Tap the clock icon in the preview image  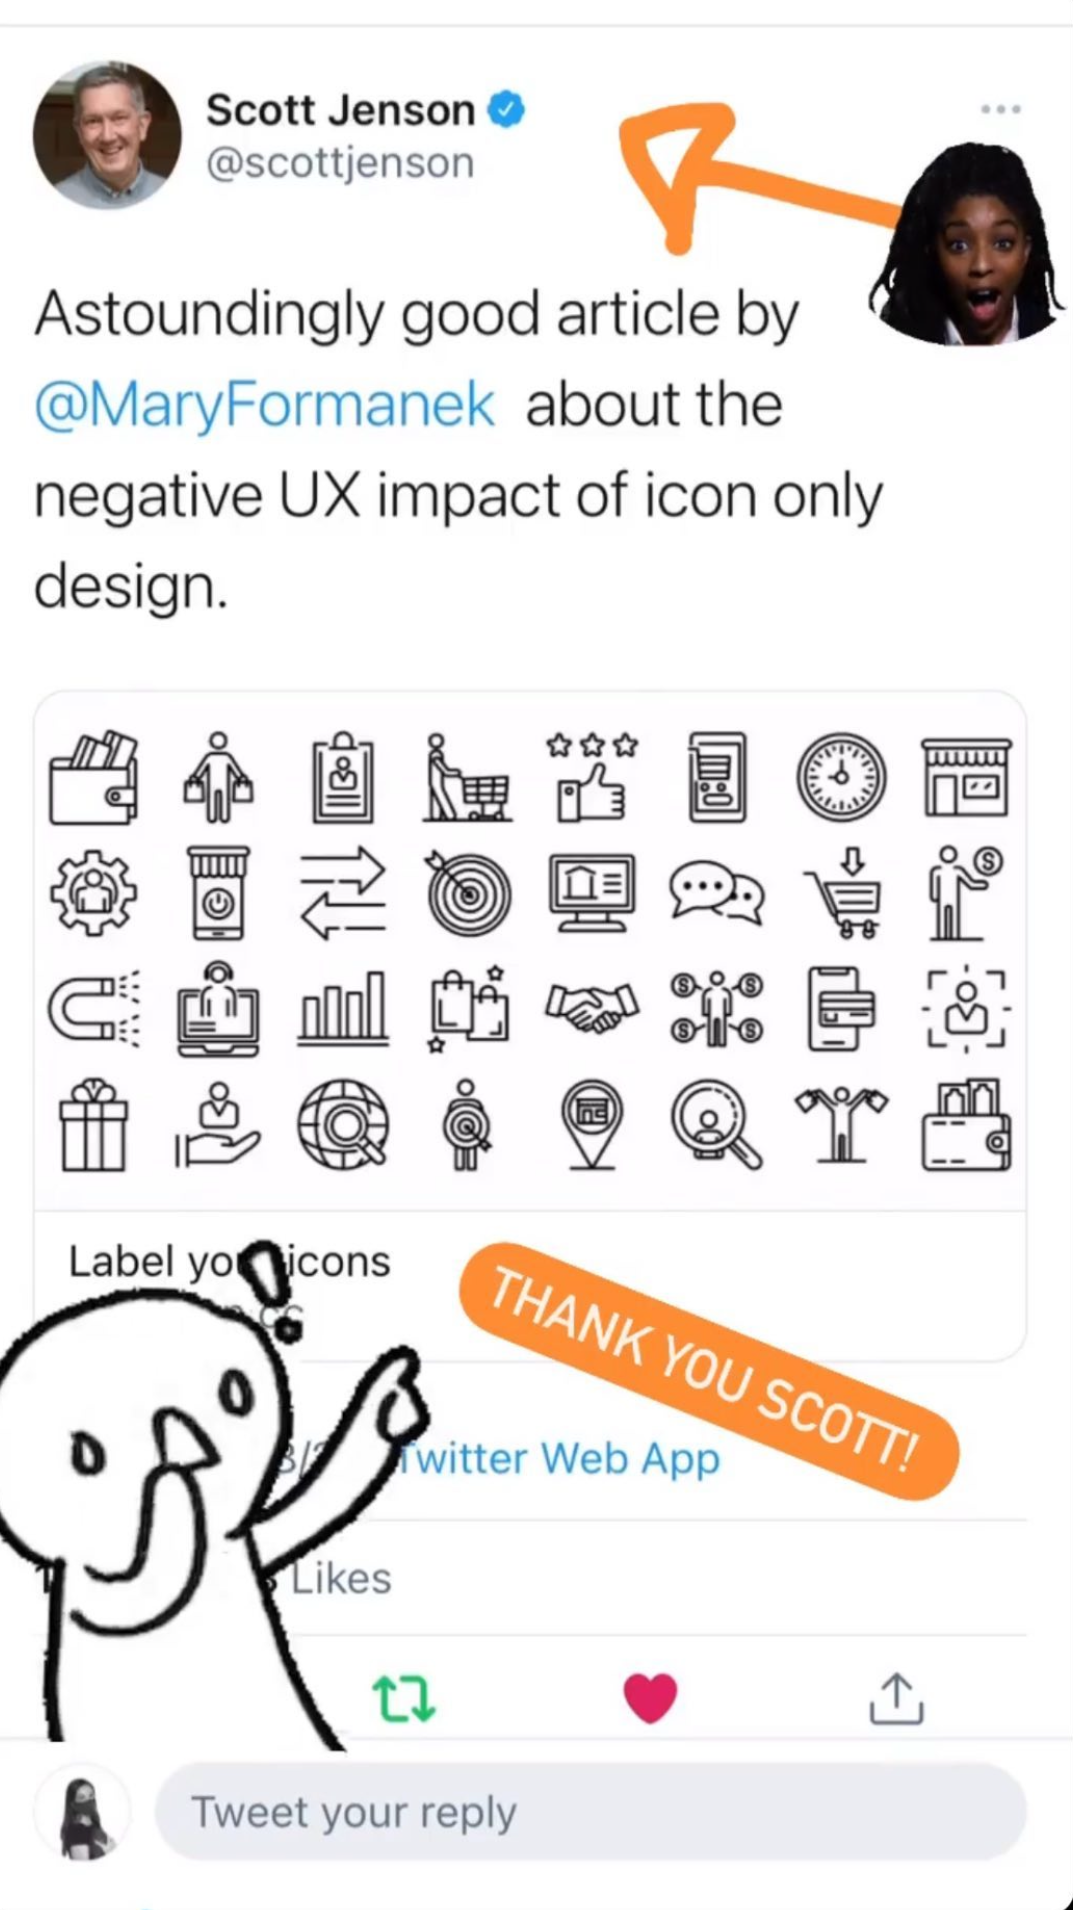coord(841,777)
